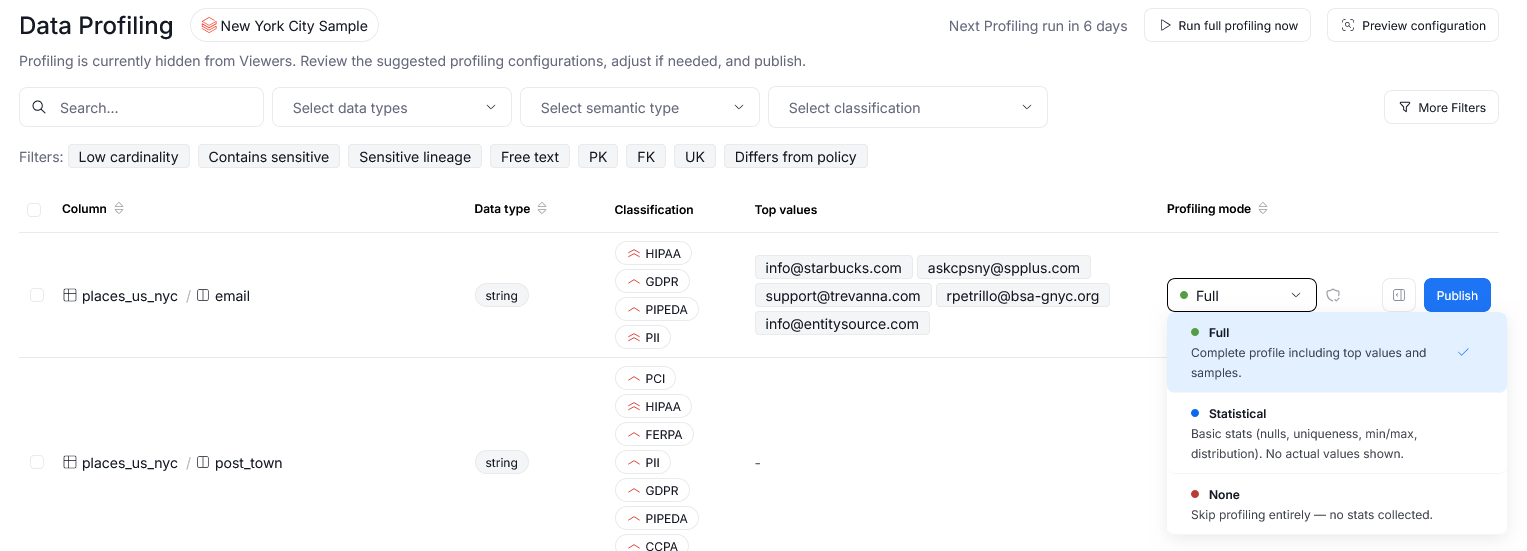The width and height of the screenshot is (1527, 551).
Task: Click the chevron icon on email's GDPR tag
Action: pyautogui.click(x=633, y=282)
